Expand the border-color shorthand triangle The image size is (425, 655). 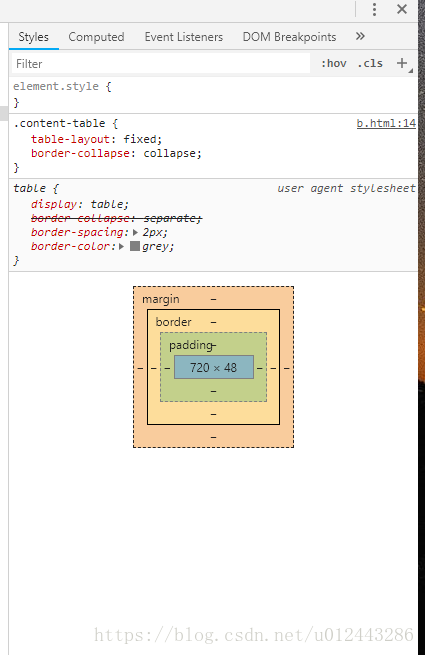pyautogui.click(x=121, y=246)
